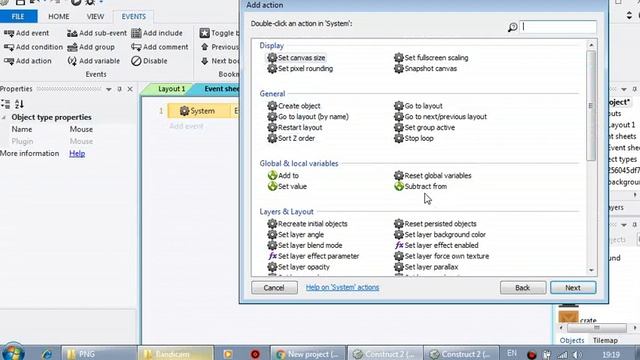Open the EVENTS ribbon tab

coord(133,17)
